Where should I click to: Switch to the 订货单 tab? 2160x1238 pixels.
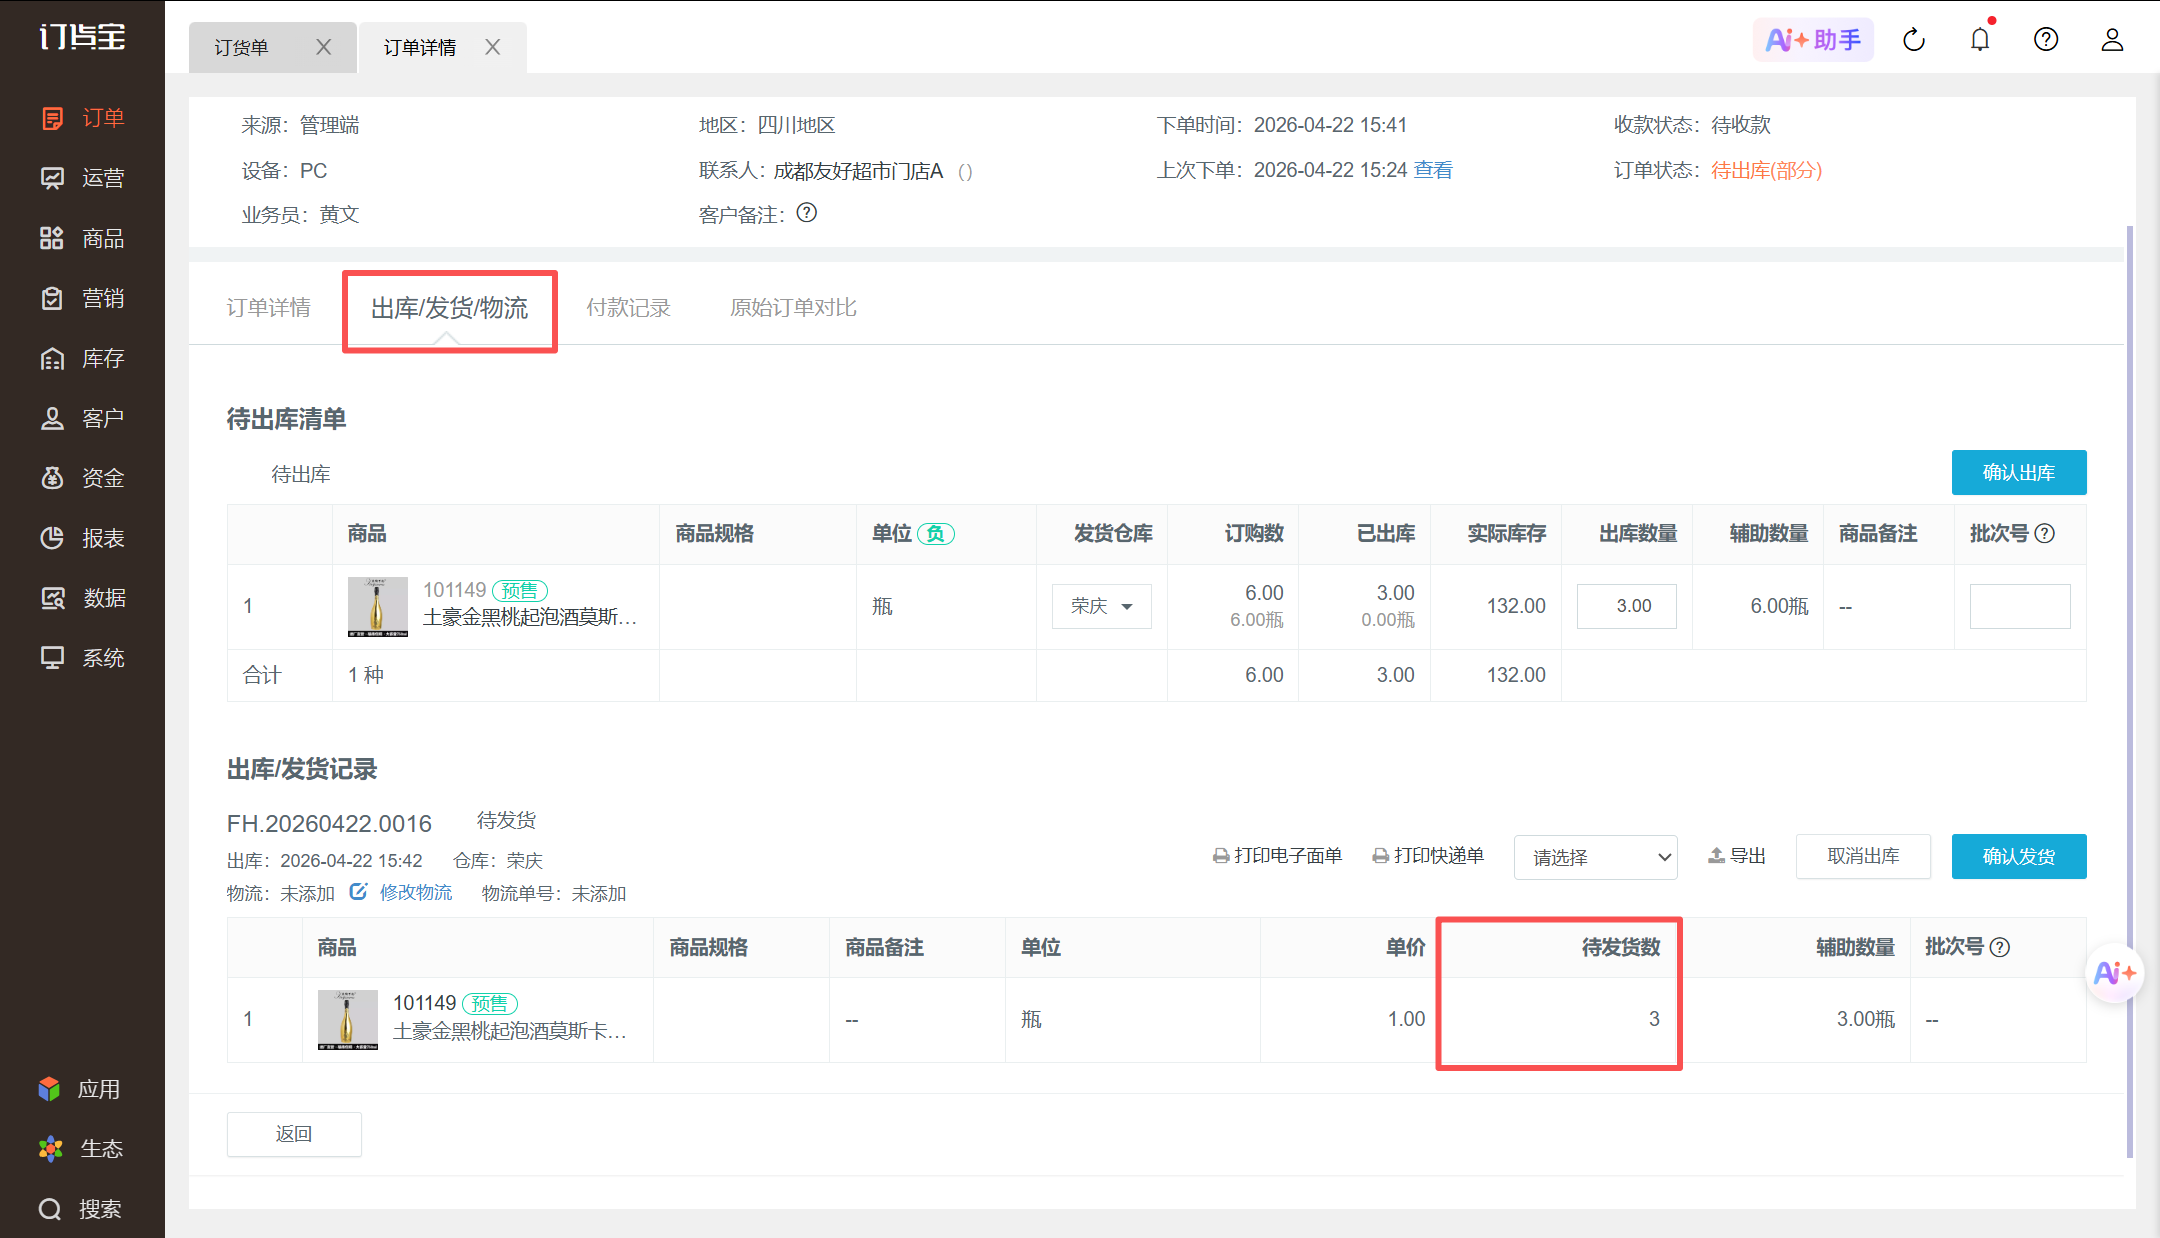click(x=242, y=47)
